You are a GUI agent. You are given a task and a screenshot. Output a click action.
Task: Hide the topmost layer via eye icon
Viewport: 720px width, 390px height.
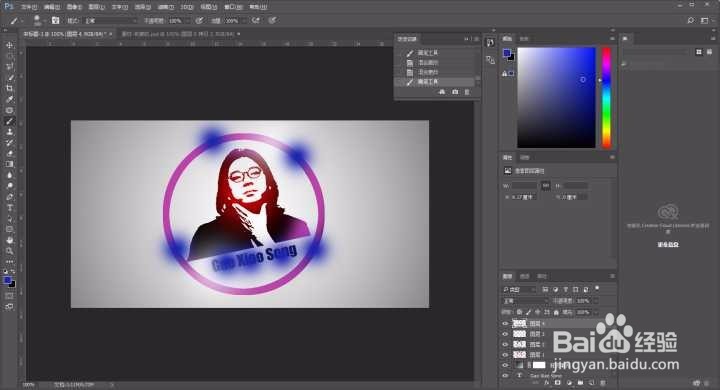tap(505, 324)
